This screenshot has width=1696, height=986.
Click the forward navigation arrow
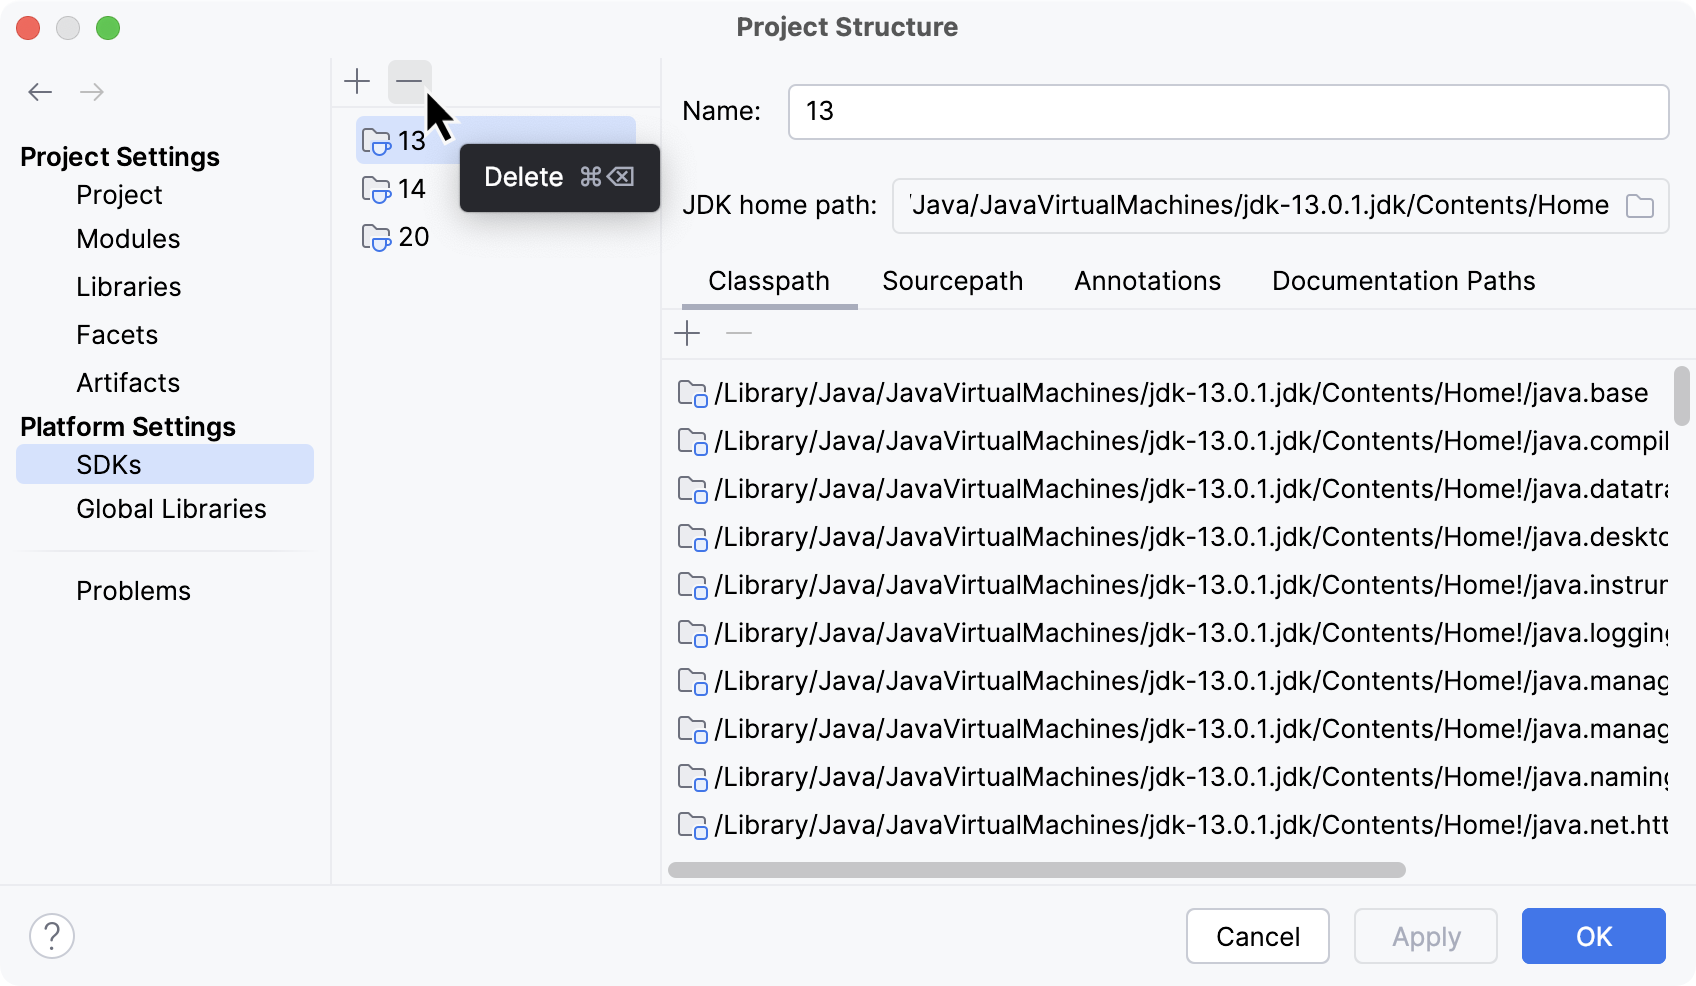click(x=92, y=91)
